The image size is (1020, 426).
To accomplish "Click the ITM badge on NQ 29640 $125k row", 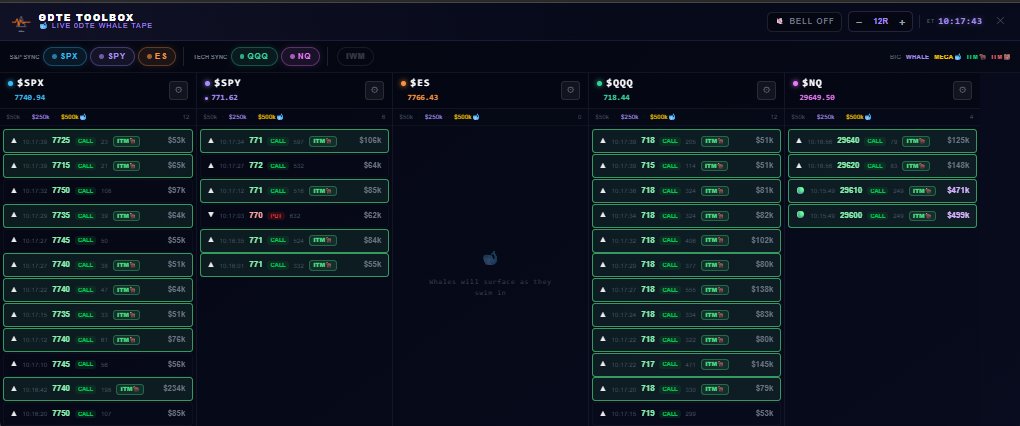I will coord(915,140).
